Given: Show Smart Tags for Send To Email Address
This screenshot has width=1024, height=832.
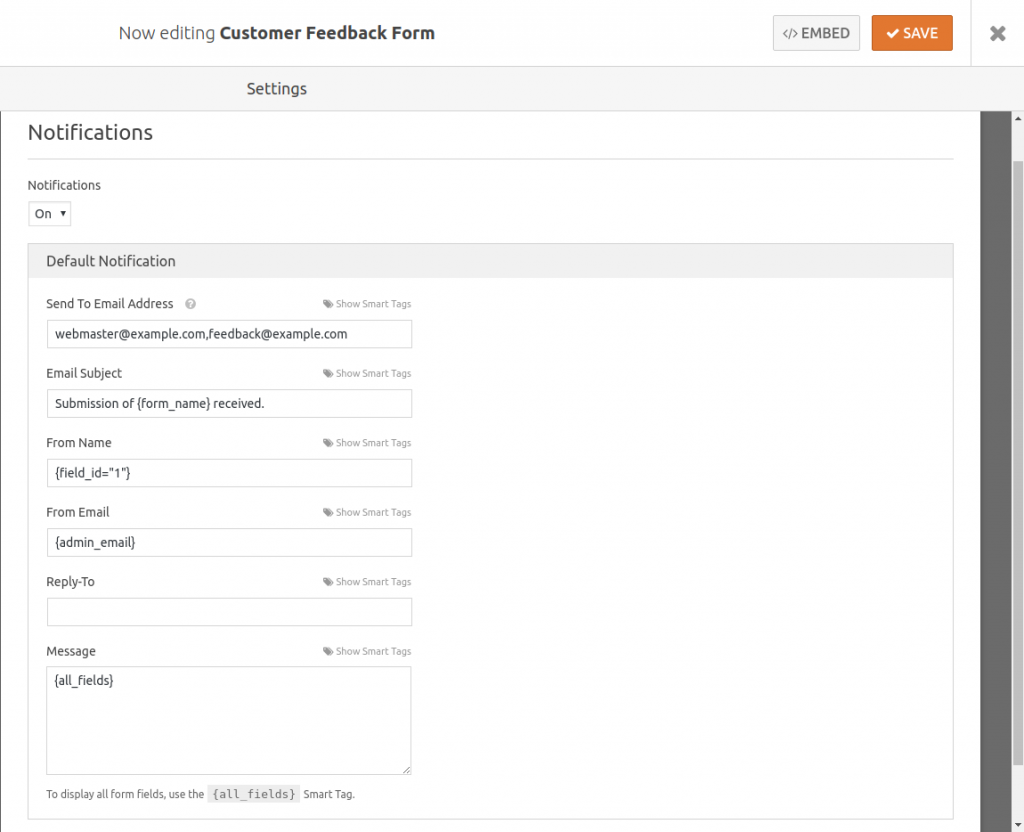Looking at the screenshot, I should tap(367, 303).
